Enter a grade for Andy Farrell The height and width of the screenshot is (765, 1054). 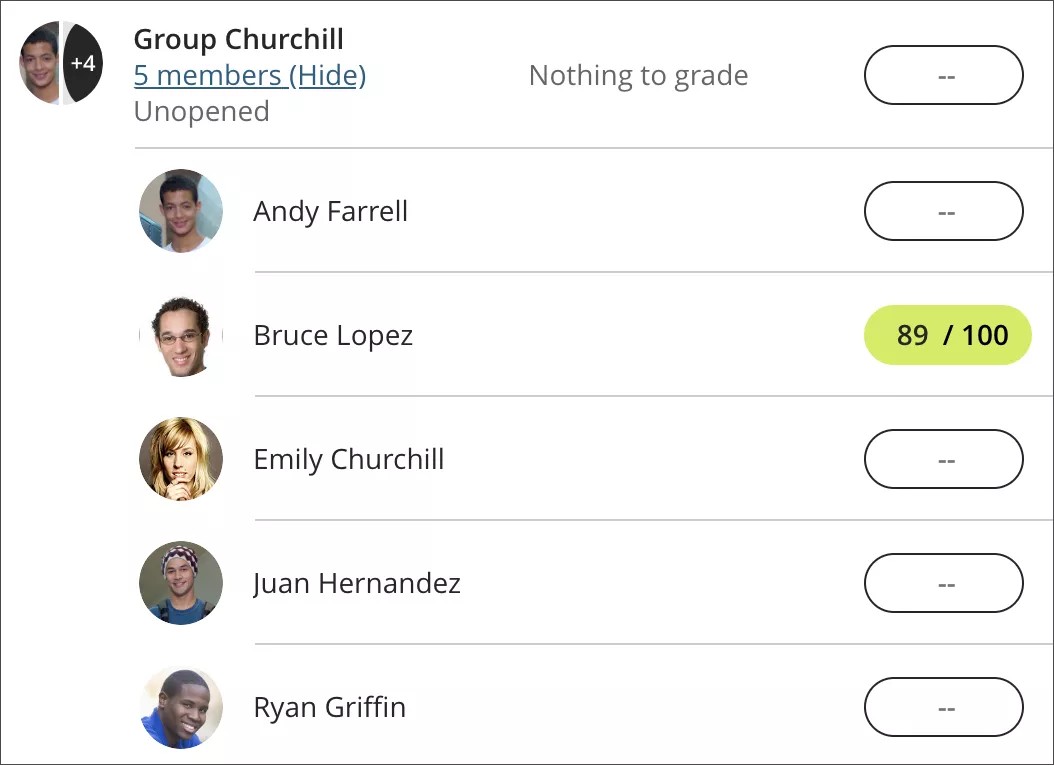[943, 211]
